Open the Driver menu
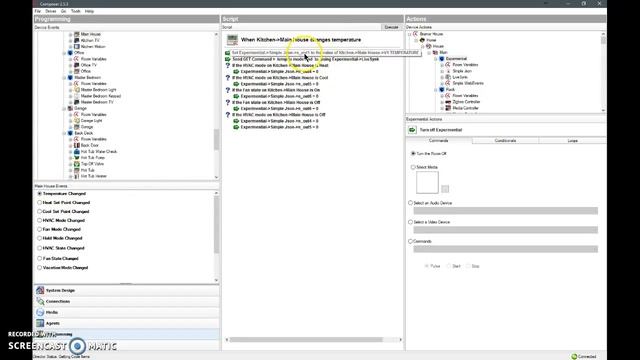640x360 pixels. coord(51,11)
